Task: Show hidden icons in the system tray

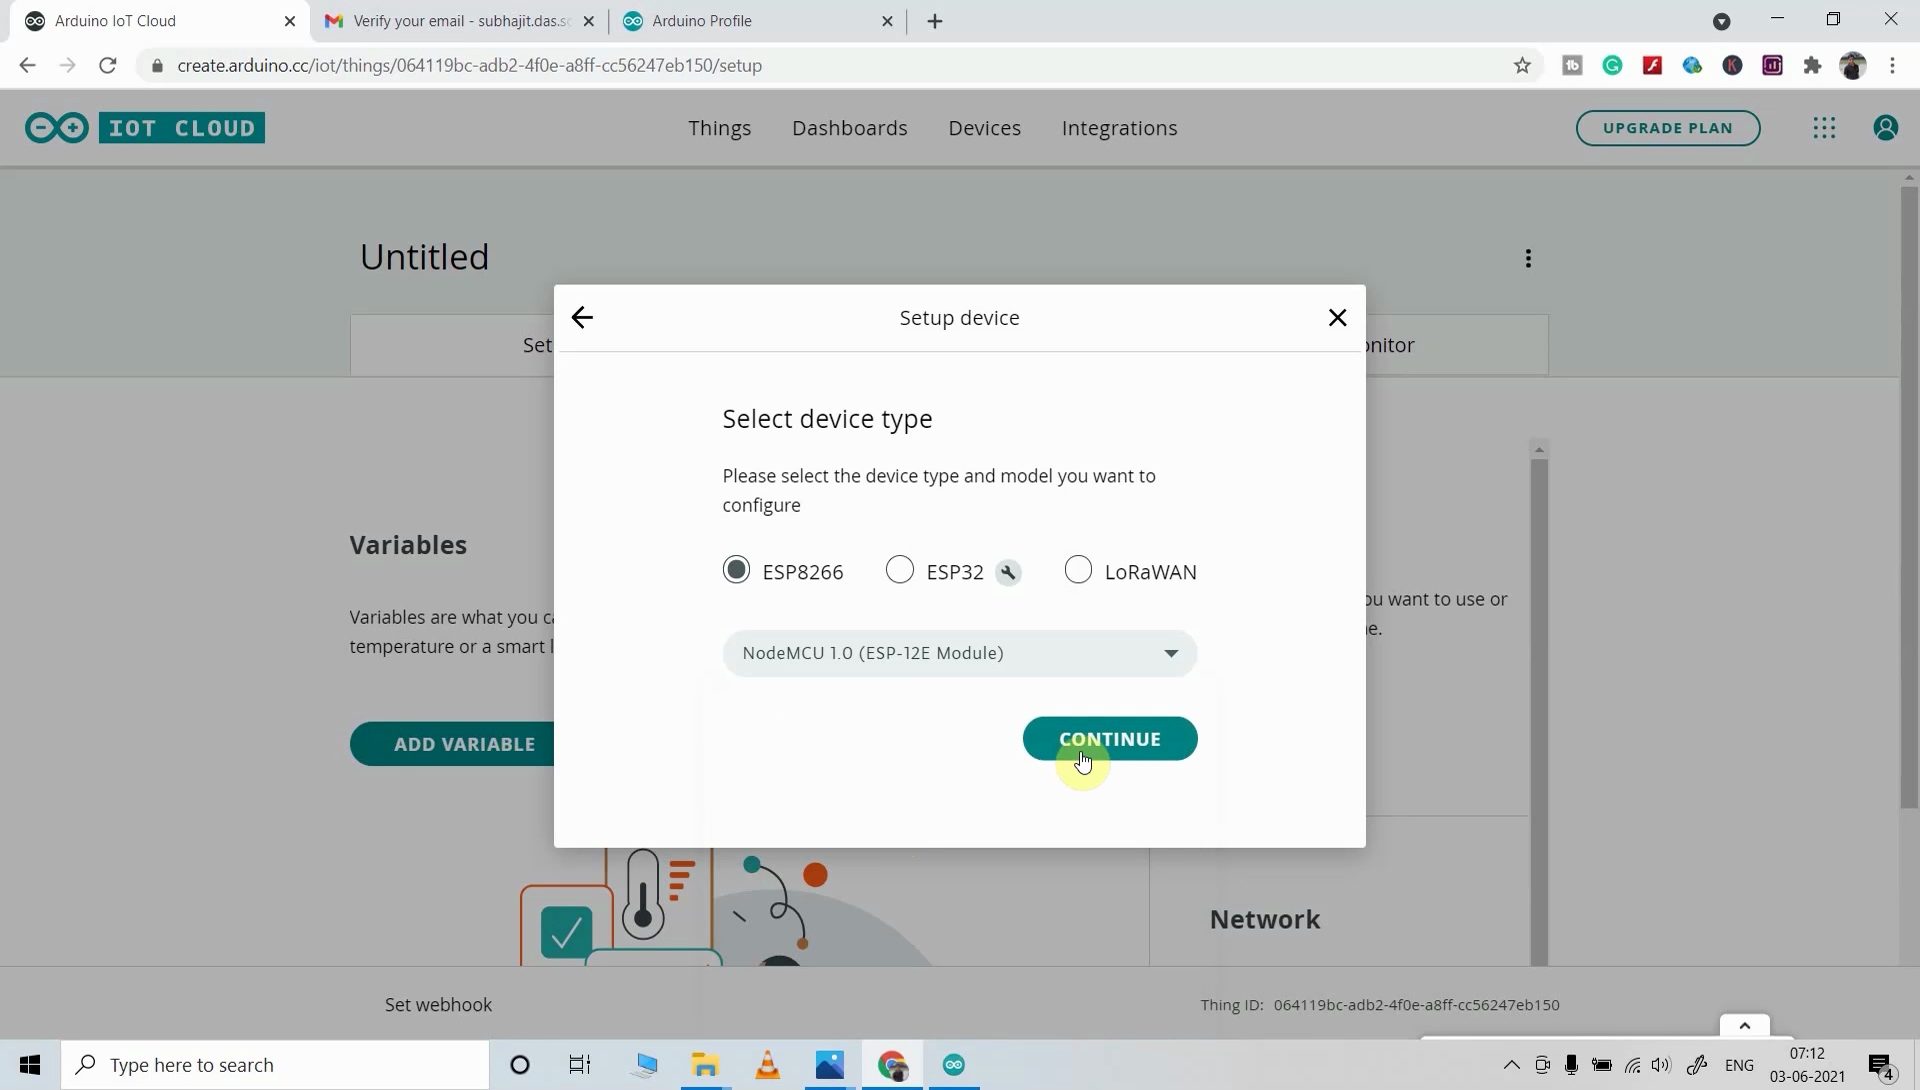Action: [x=1513, y=1065]
